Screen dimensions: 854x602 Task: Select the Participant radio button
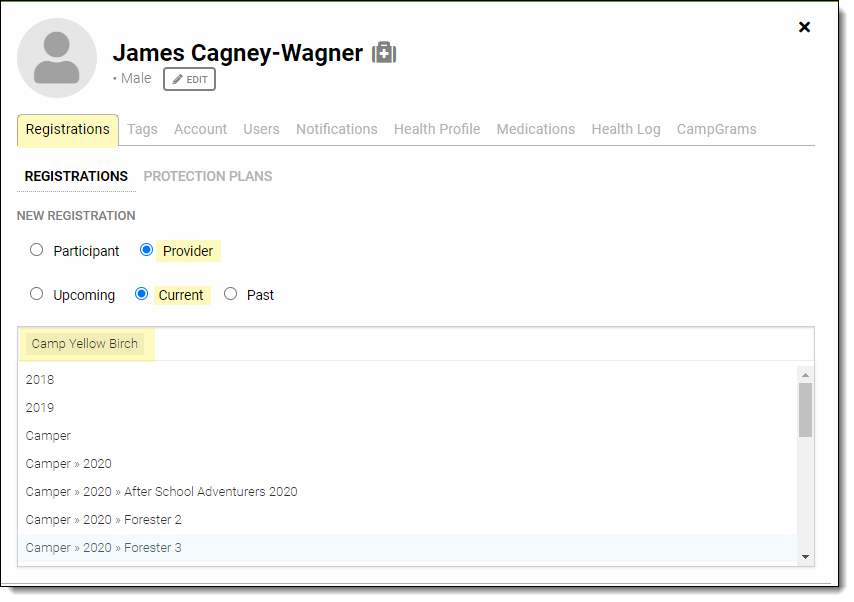click(x=37, y=250)
